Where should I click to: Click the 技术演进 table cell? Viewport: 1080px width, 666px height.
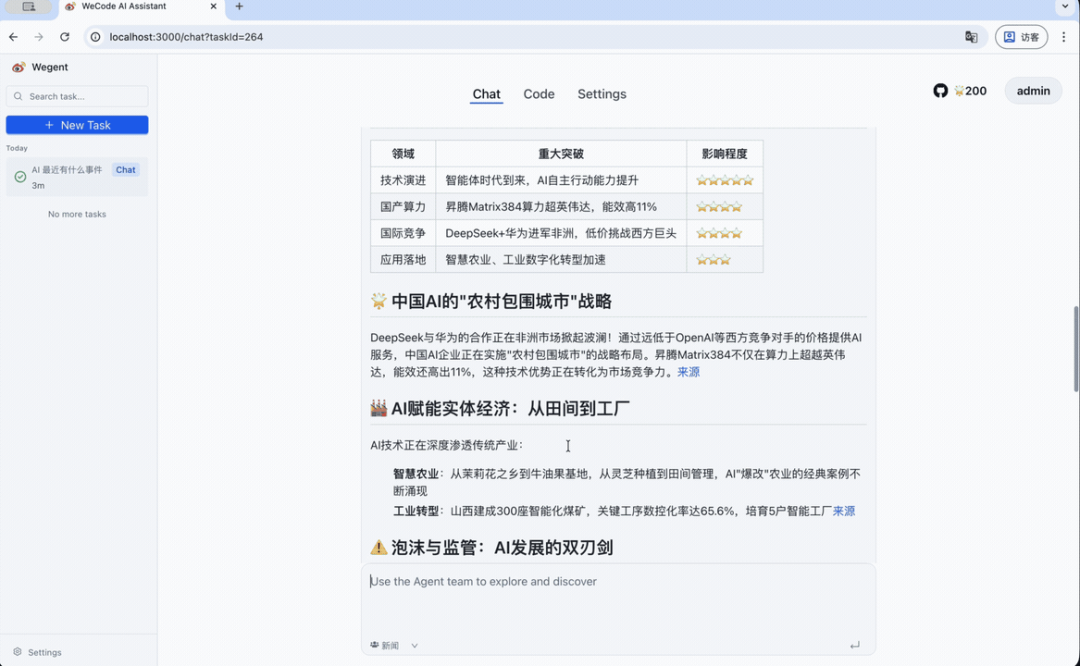pyautogui.click(x=403, y=180)
